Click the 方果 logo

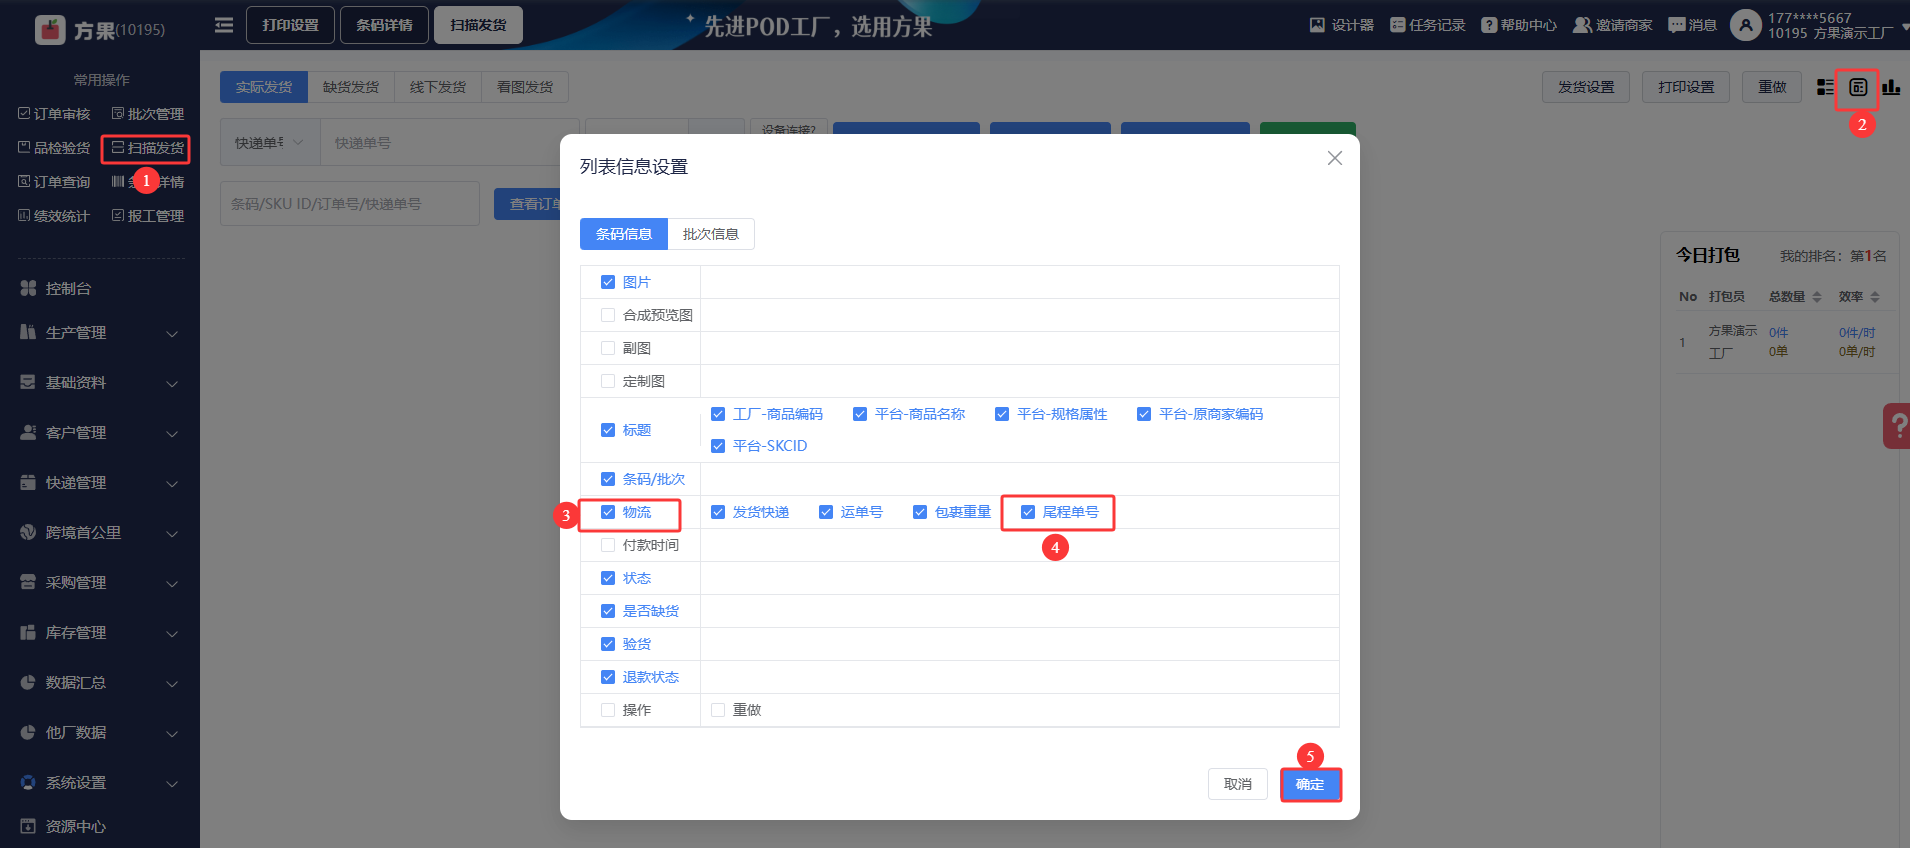pos(99,30)
